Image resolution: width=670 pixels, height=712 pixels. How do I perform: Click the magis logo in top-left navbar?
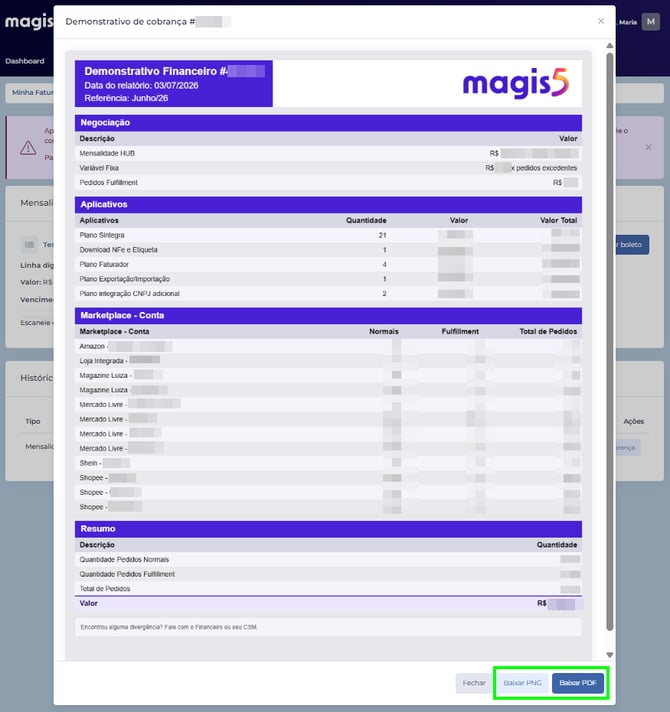29,22
